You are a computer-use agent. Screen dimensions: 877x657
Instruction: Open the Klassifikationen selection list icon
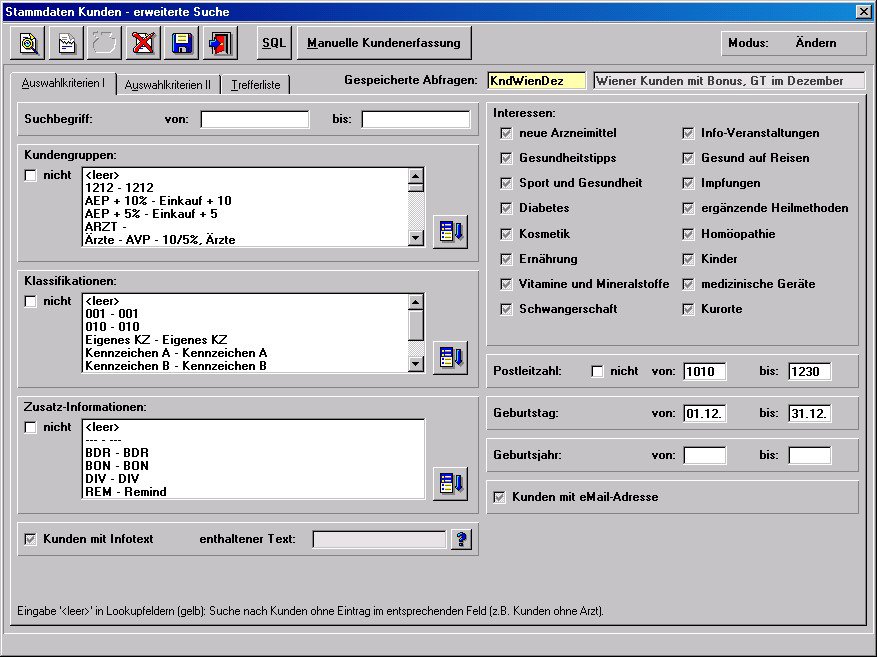point(450,357)
